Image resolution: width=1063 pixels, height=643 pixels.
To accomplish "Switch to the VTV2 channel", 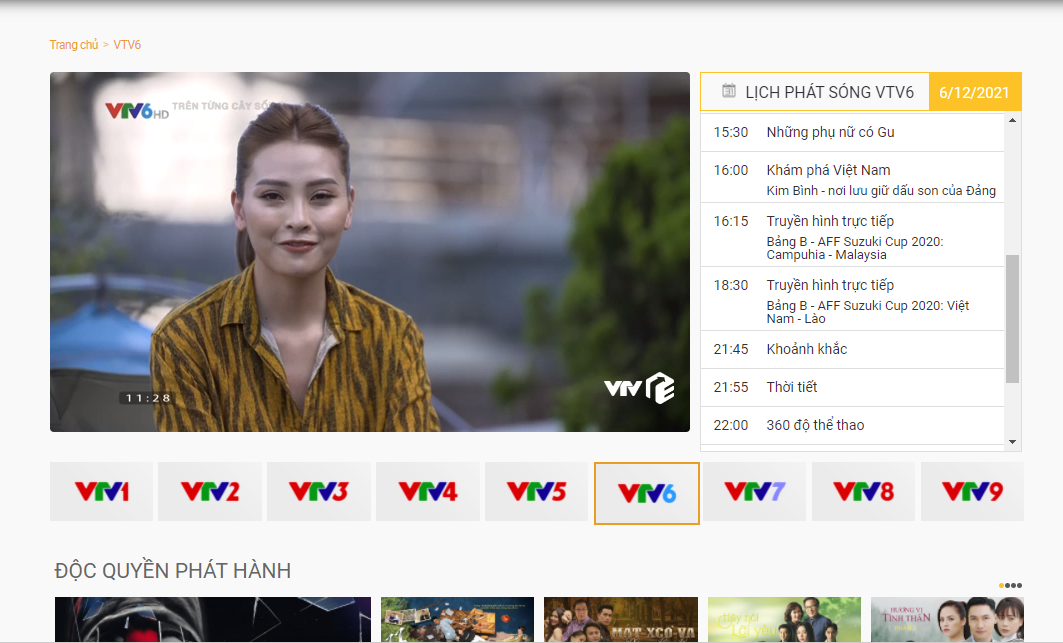I will 210,492.
